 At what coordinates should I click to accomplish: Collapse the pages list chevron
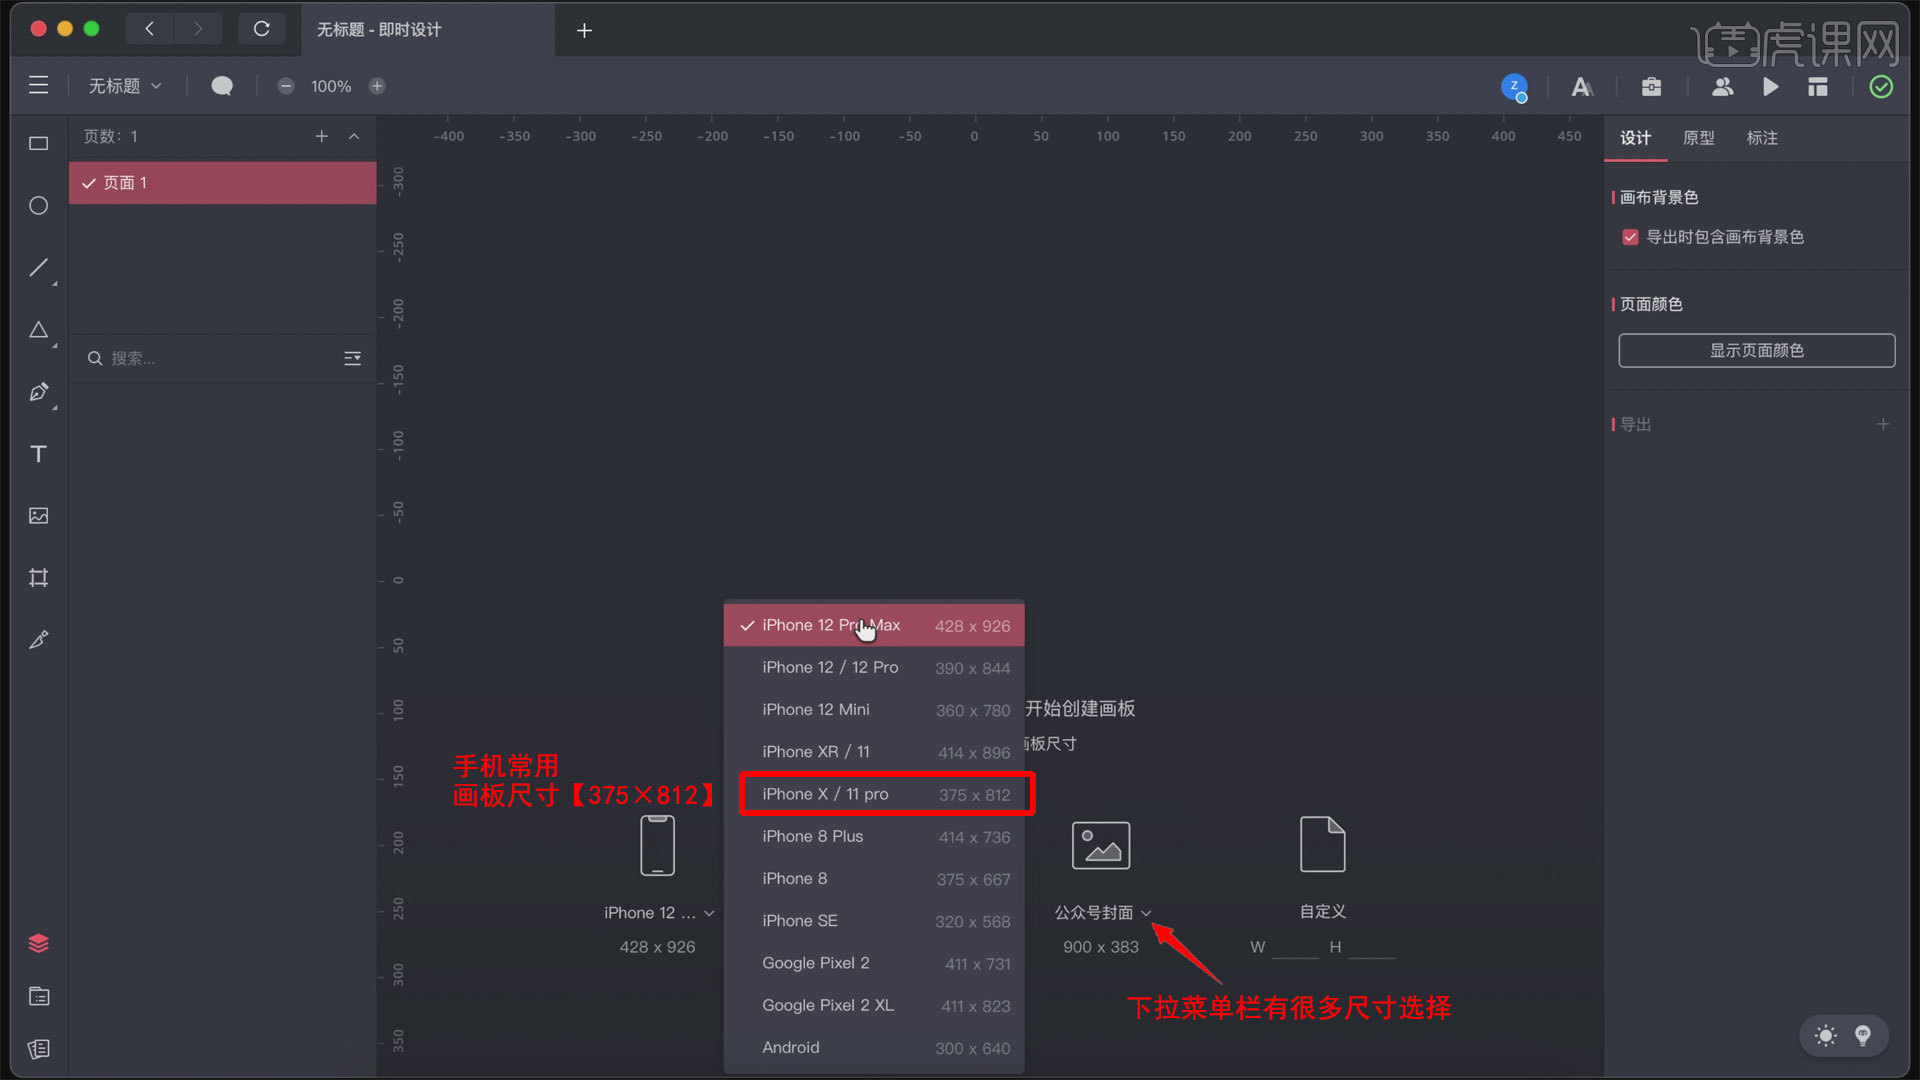click(354, 136)
